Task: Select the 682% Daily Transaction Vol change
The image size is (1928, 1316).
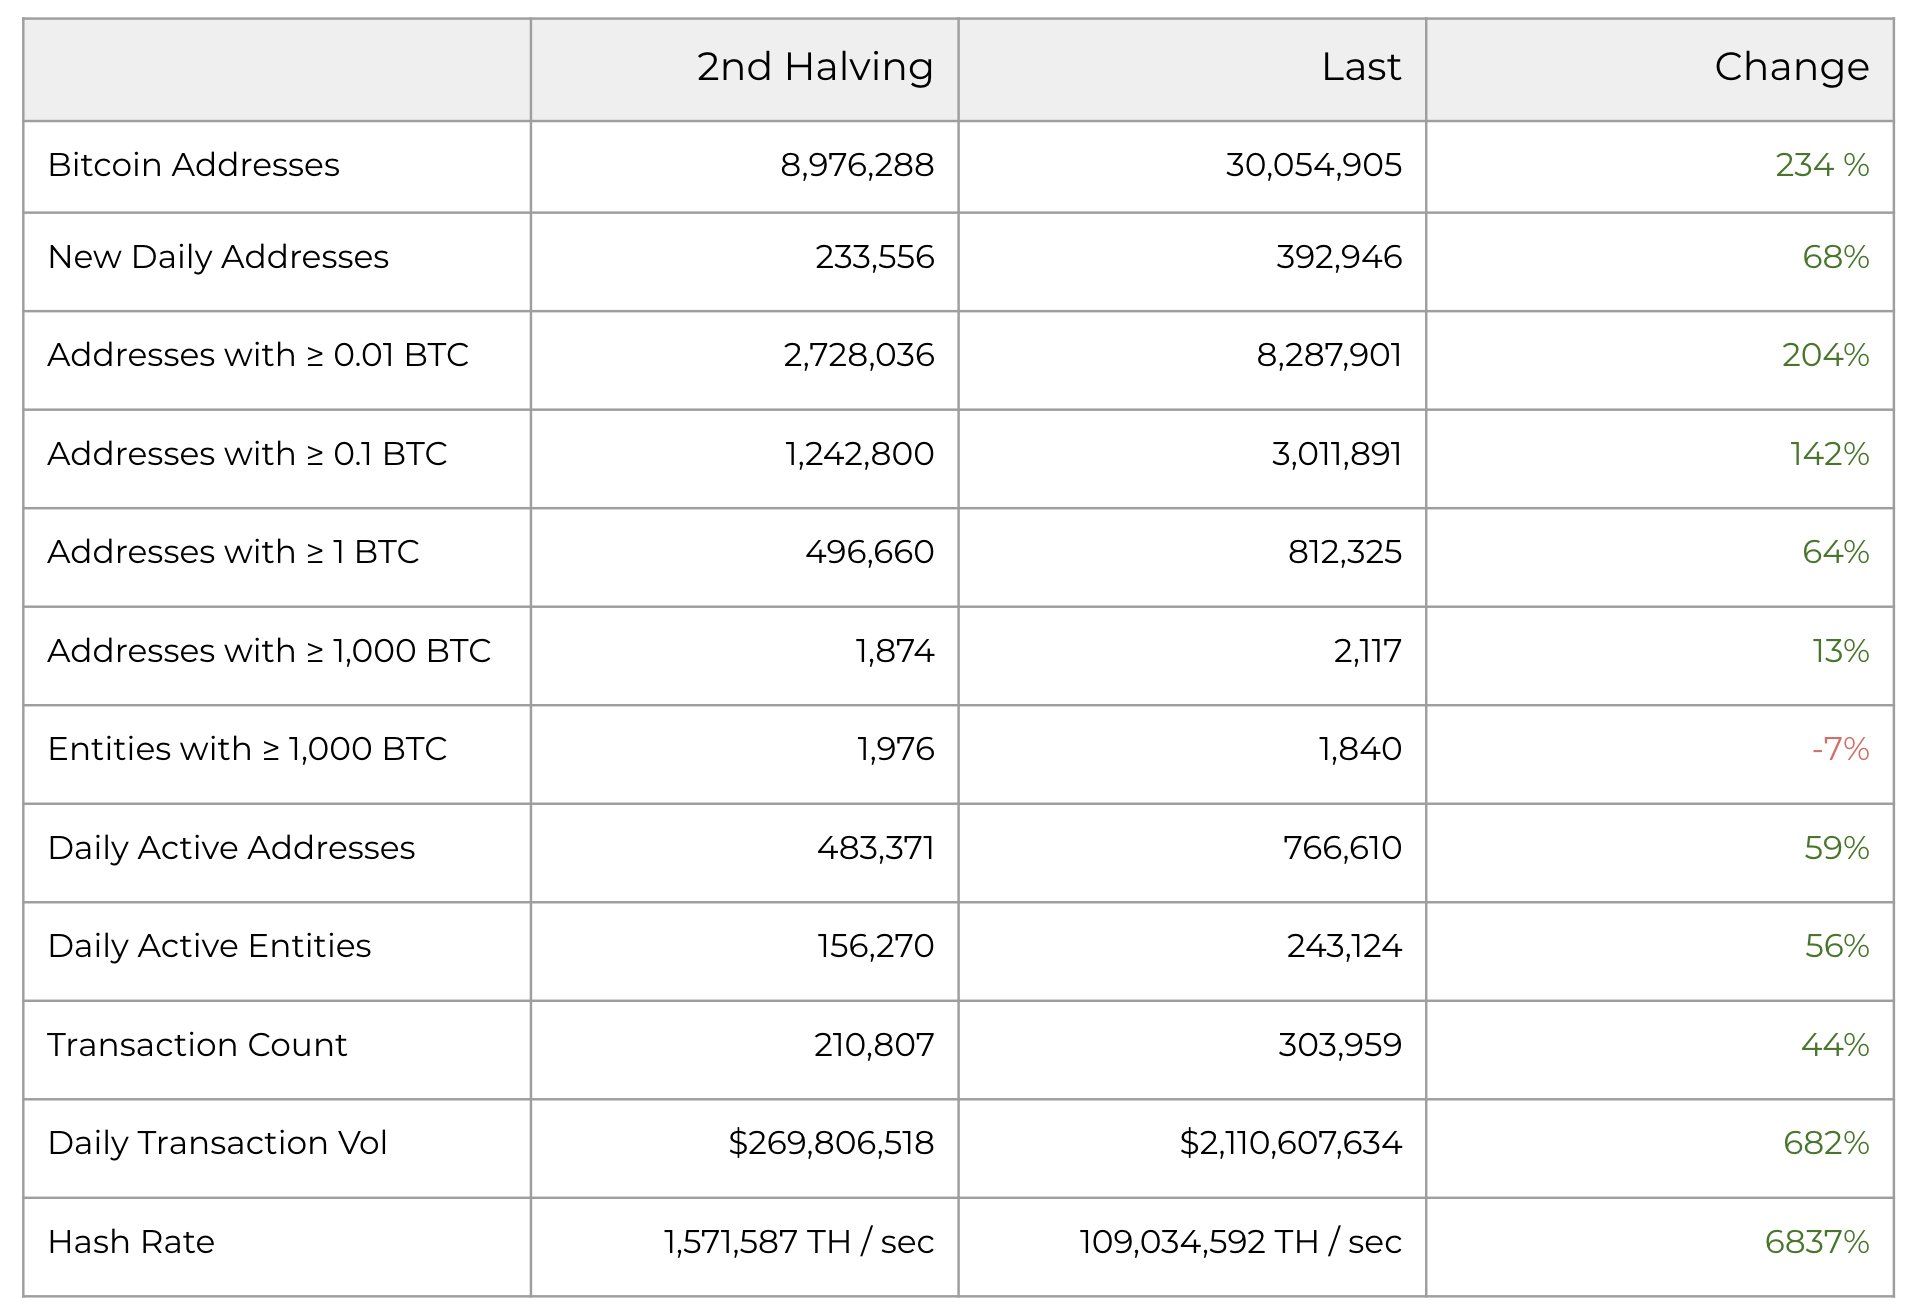Action: pyautogui.click(x=1825, y=1143)
